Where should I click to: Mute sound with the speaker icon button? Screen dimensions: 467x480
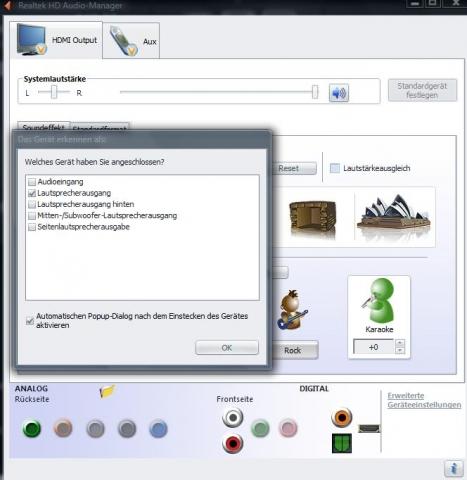(x=339, y=93)
